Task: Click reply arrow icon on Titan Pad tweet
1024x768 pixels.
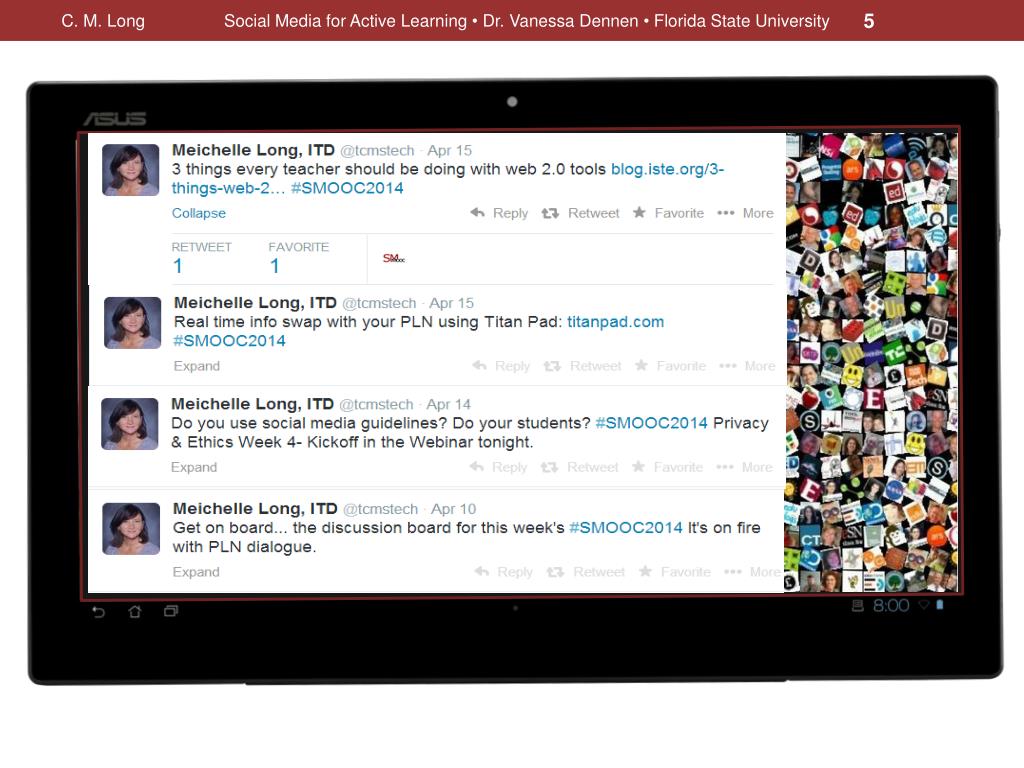Action: (479, 365)
